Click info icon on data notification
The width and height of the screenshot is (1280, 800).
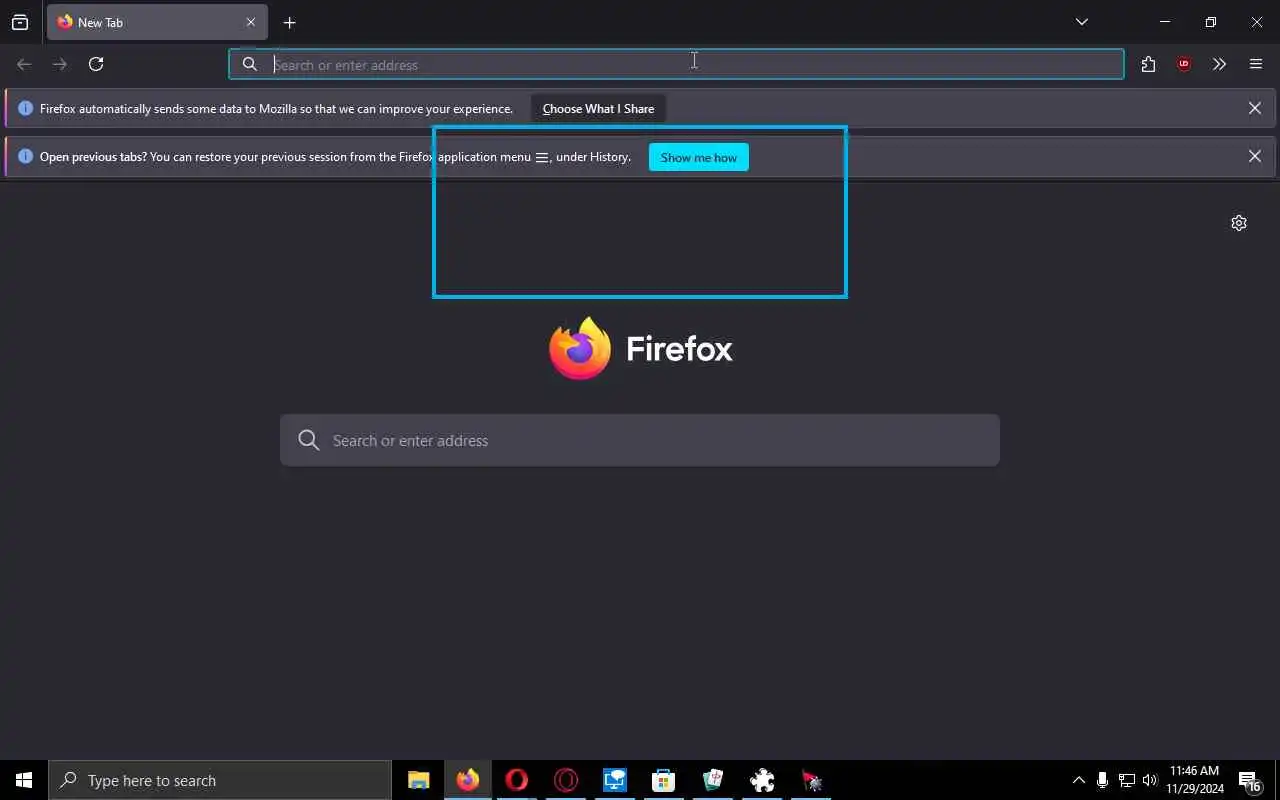point(26,108)
